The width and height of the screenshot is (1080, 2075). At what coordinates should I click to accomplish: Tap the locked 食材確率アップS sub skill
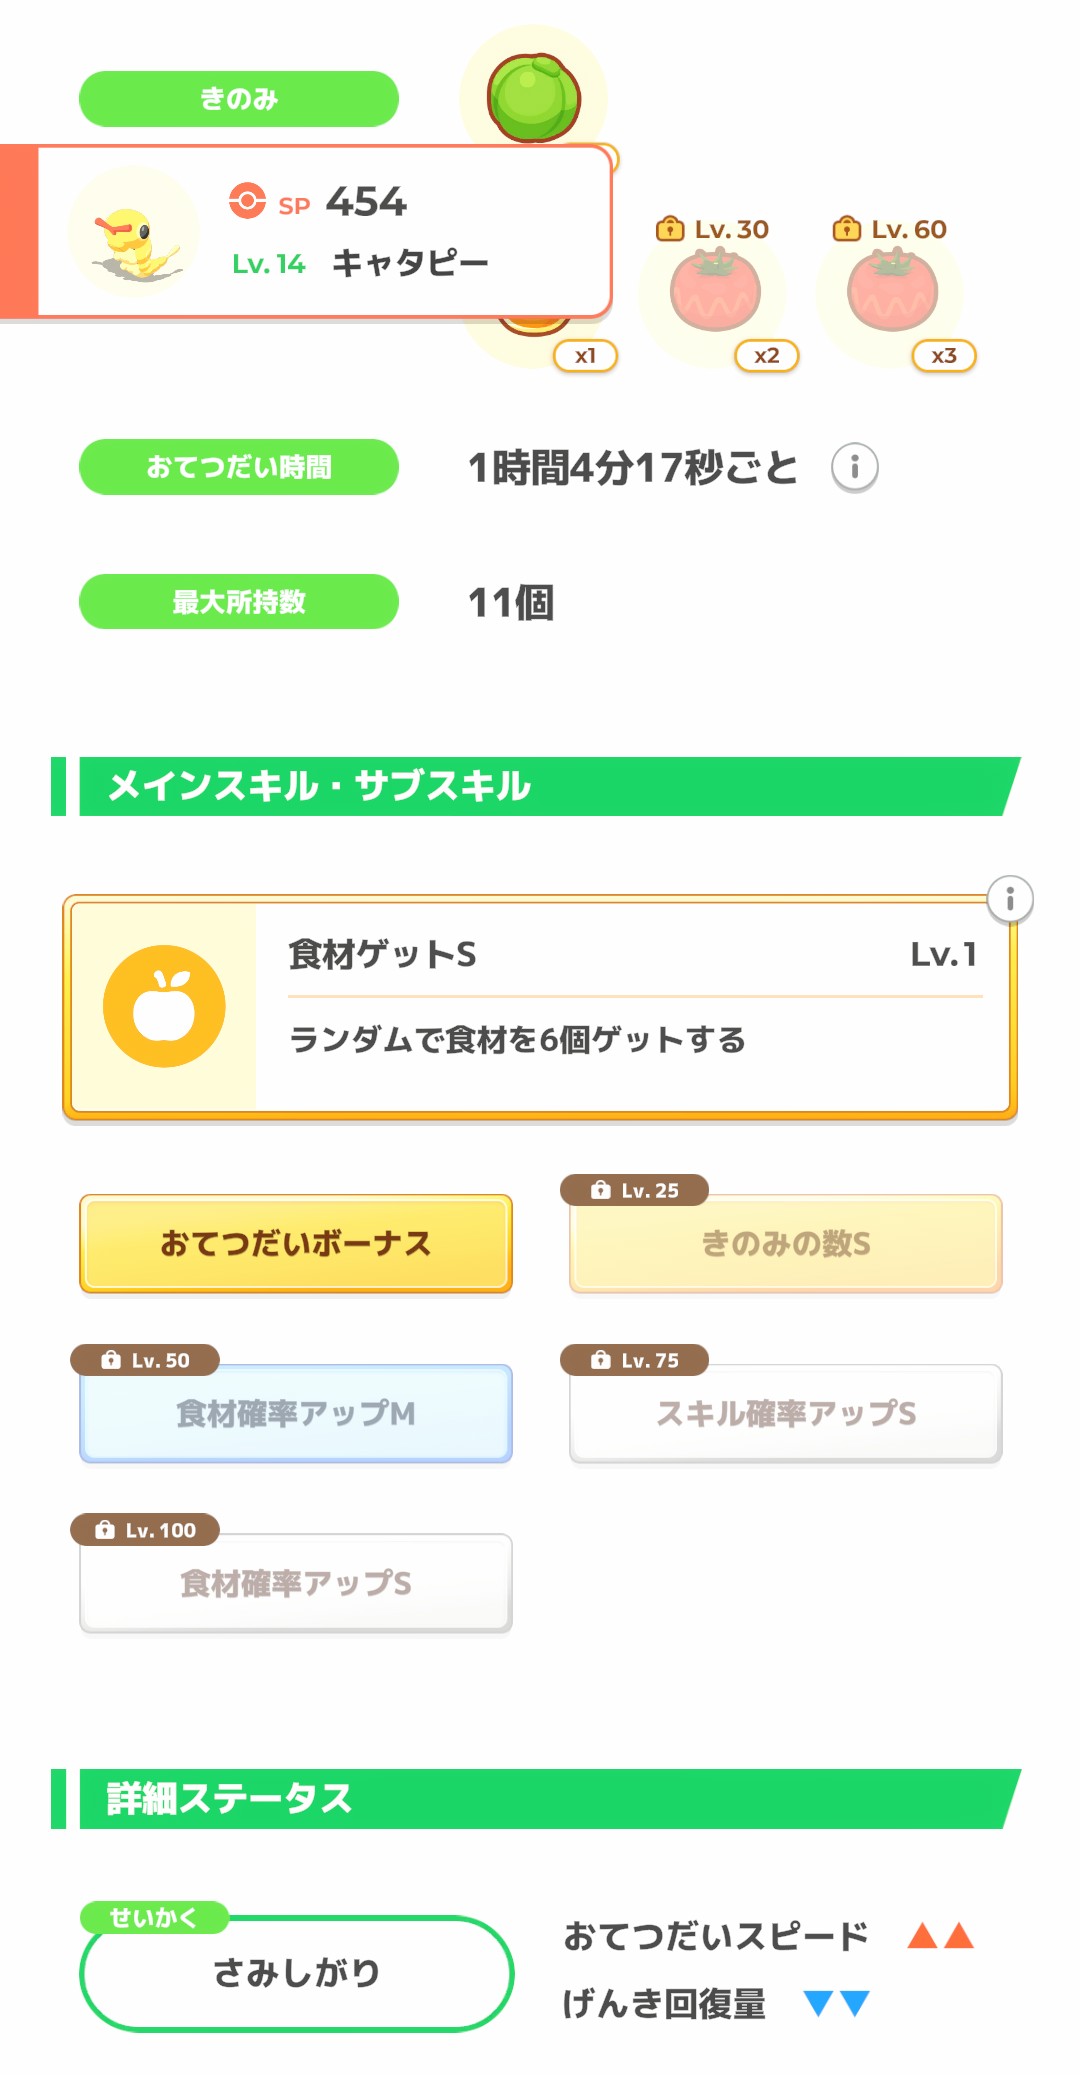(x=296, y=1583)
